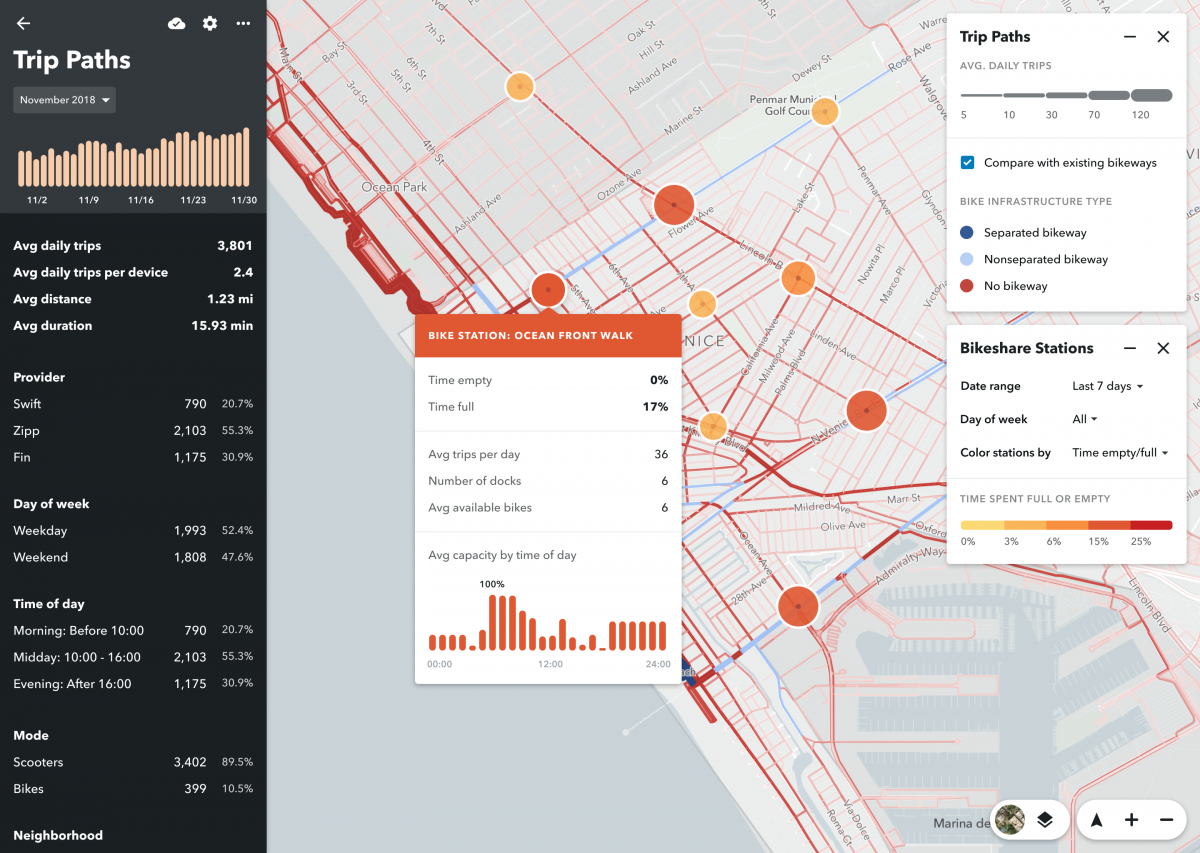Open the basemap layers switcher icon
The width and height of the screenshot is (1200, 853).
[1044, 819]
